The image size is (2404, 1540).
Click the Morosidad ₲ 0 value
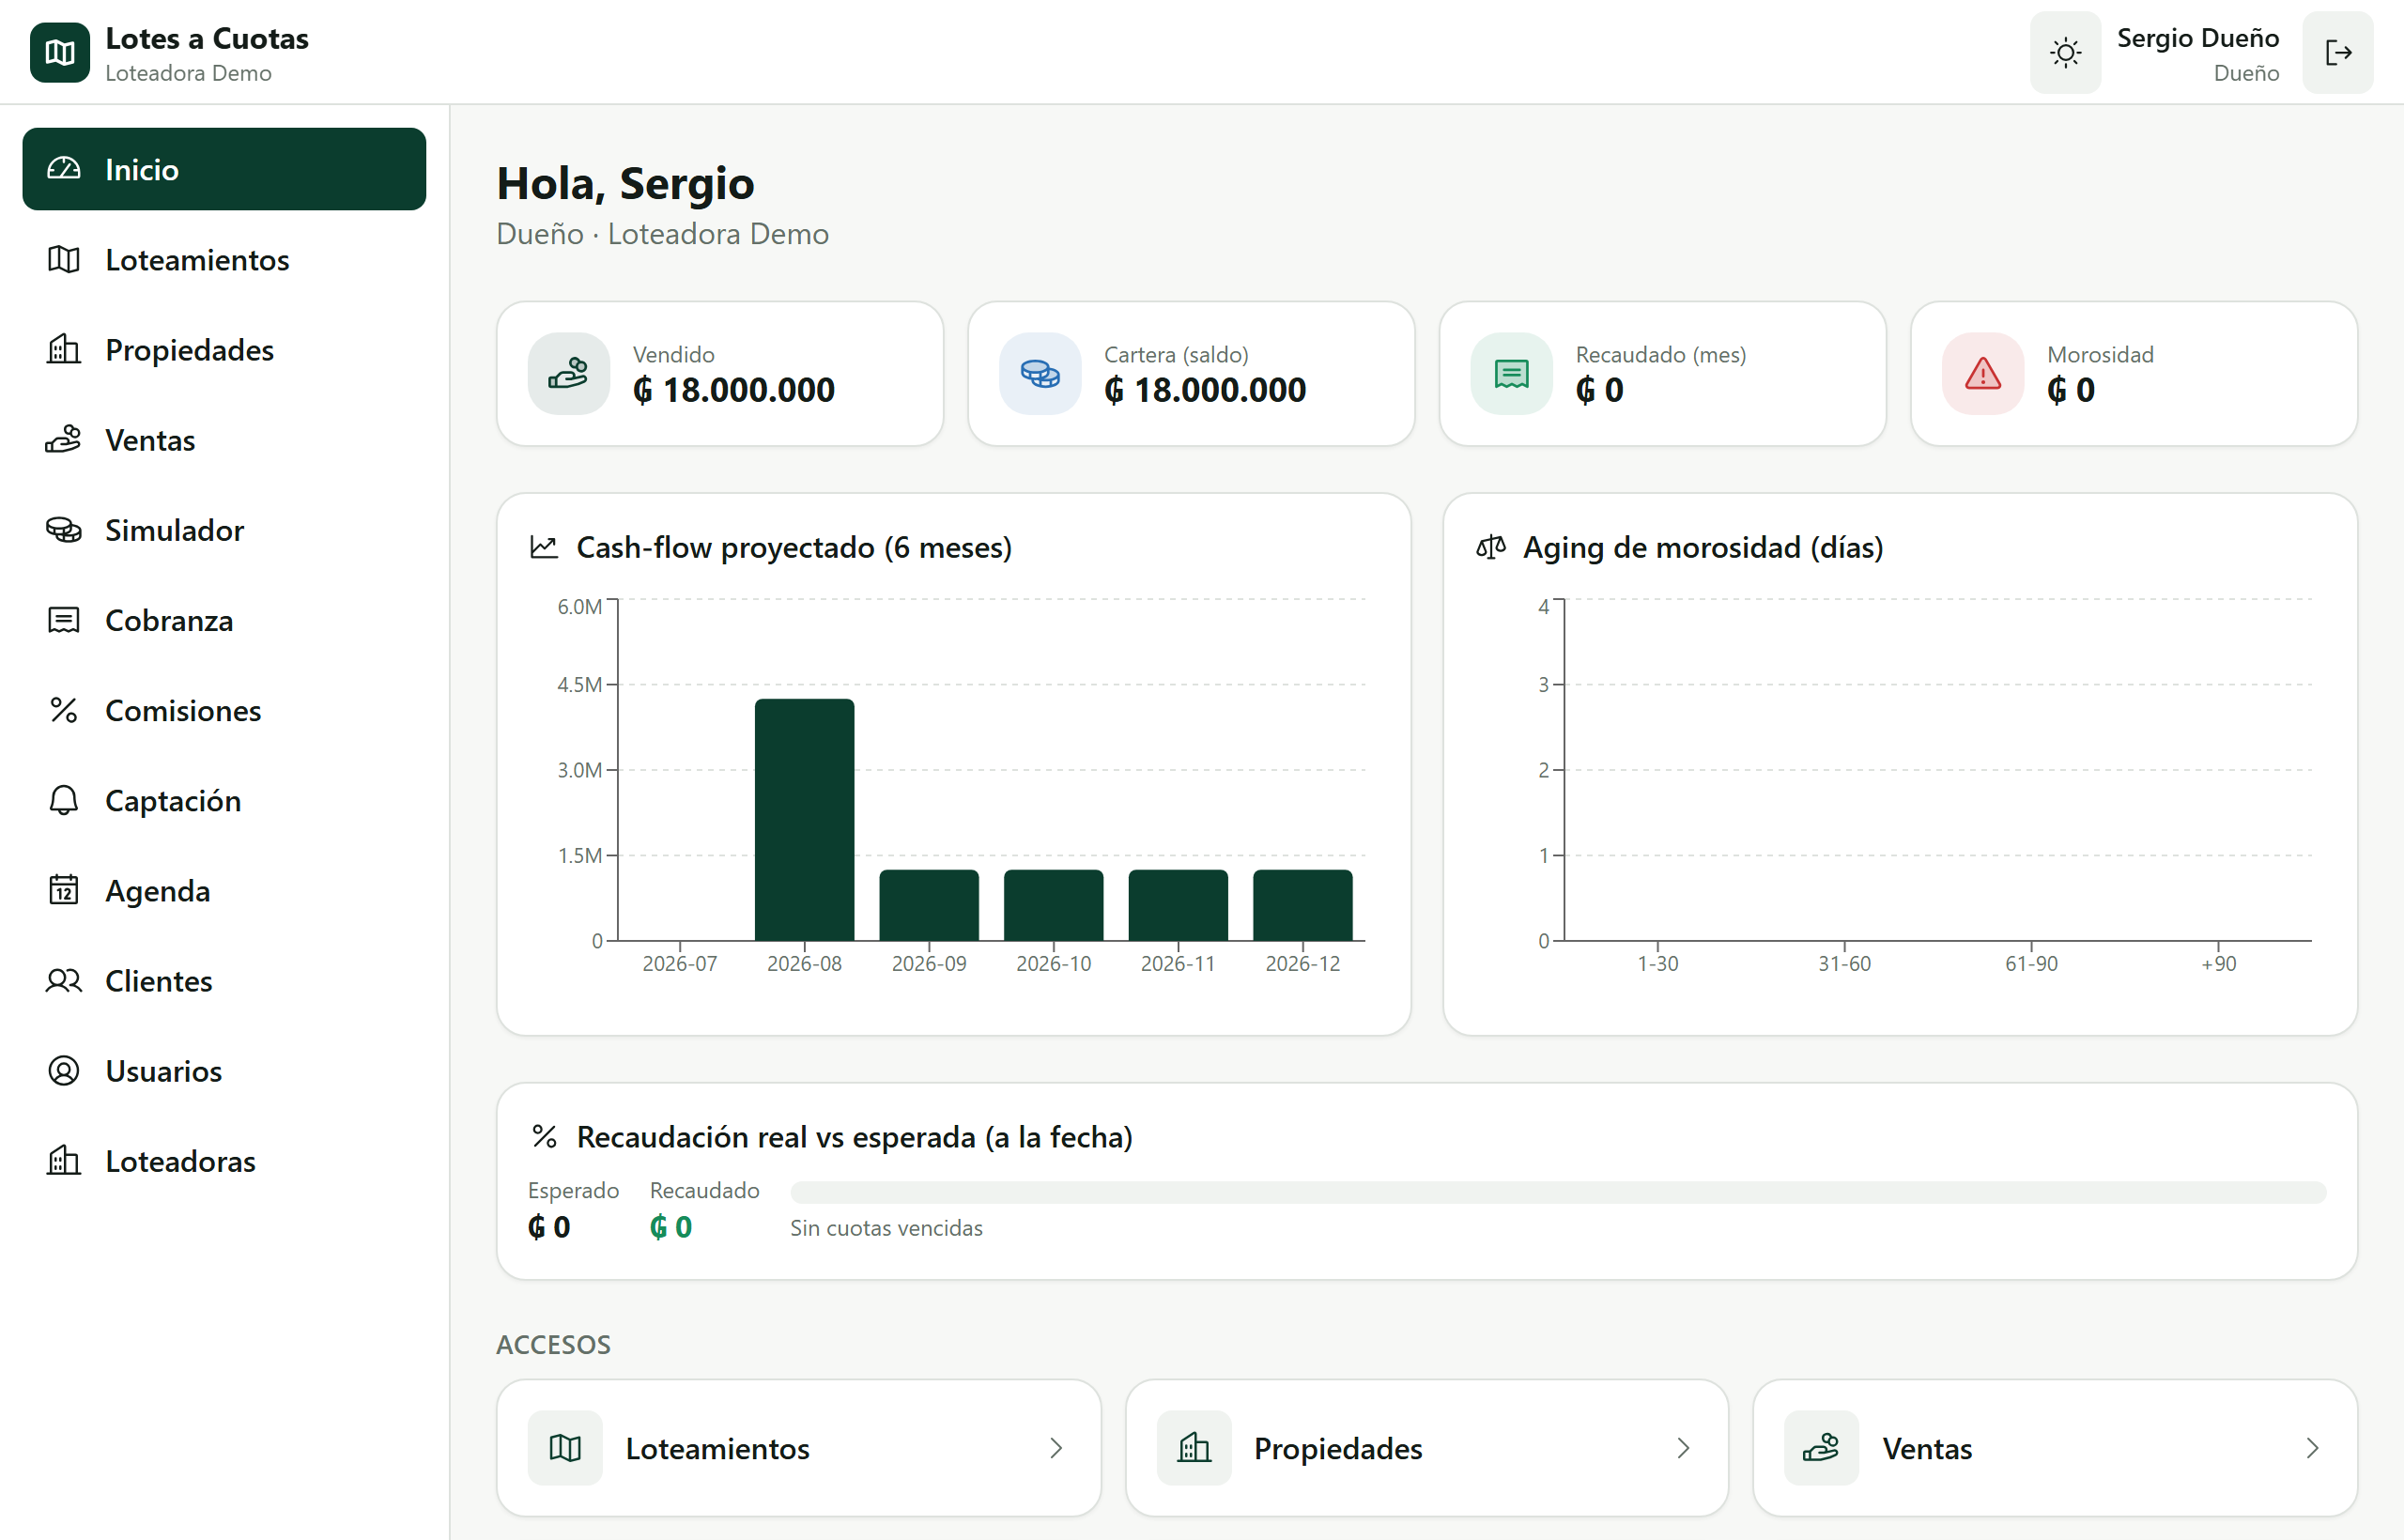coord(2071,390)
